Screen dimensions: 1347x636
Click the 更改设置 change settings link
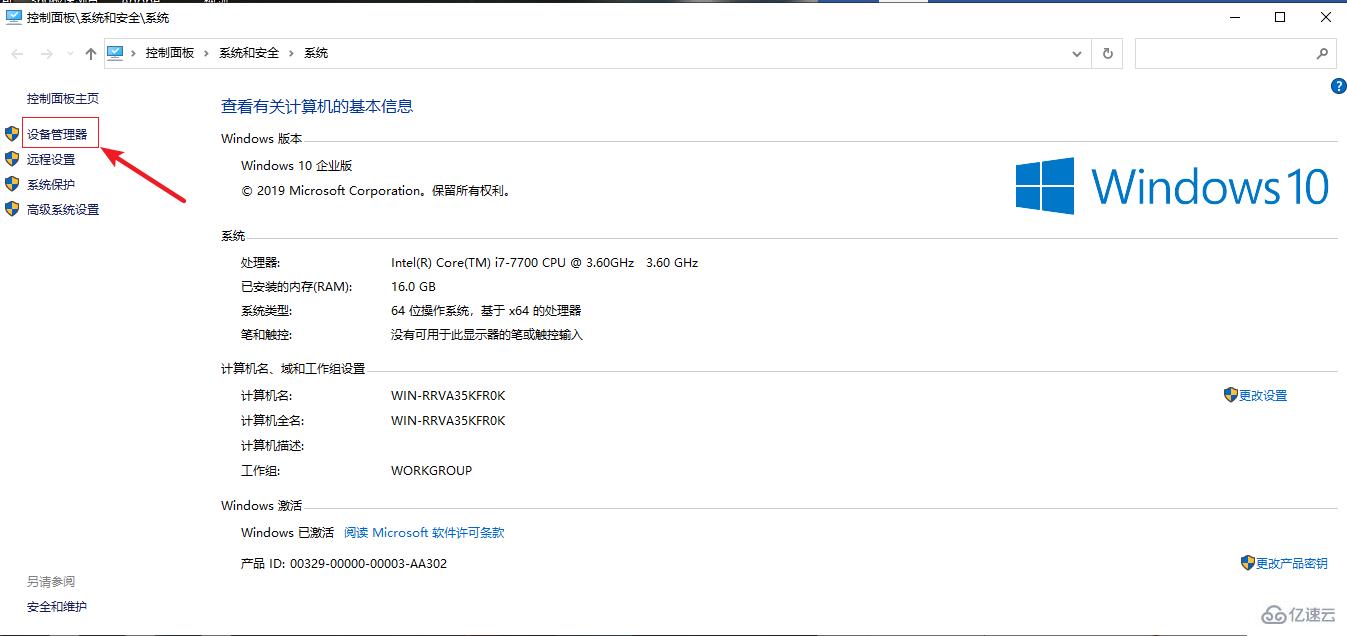1263,395
